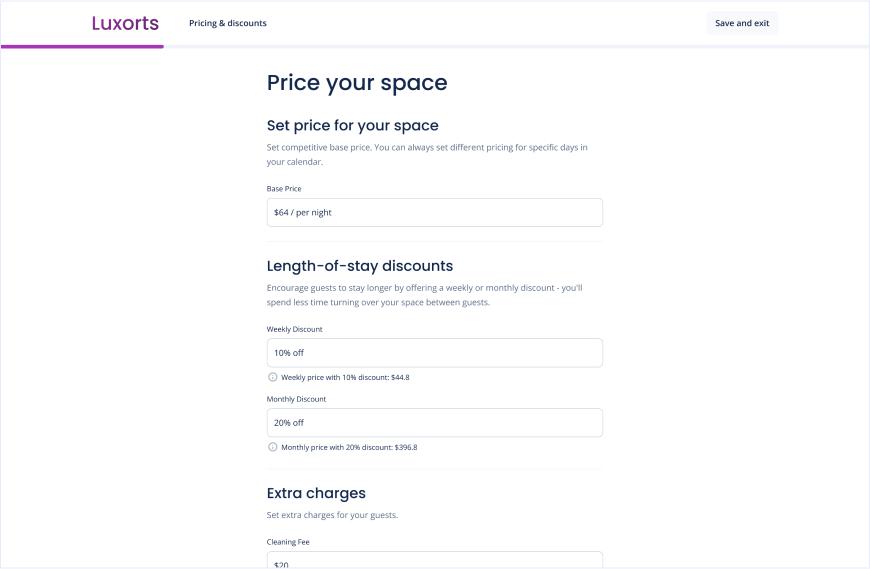Screen dimensions: 870x569
Task: Click the weekly price with 10% discount note
Action: pyautogui.click(x=345, y=377)
